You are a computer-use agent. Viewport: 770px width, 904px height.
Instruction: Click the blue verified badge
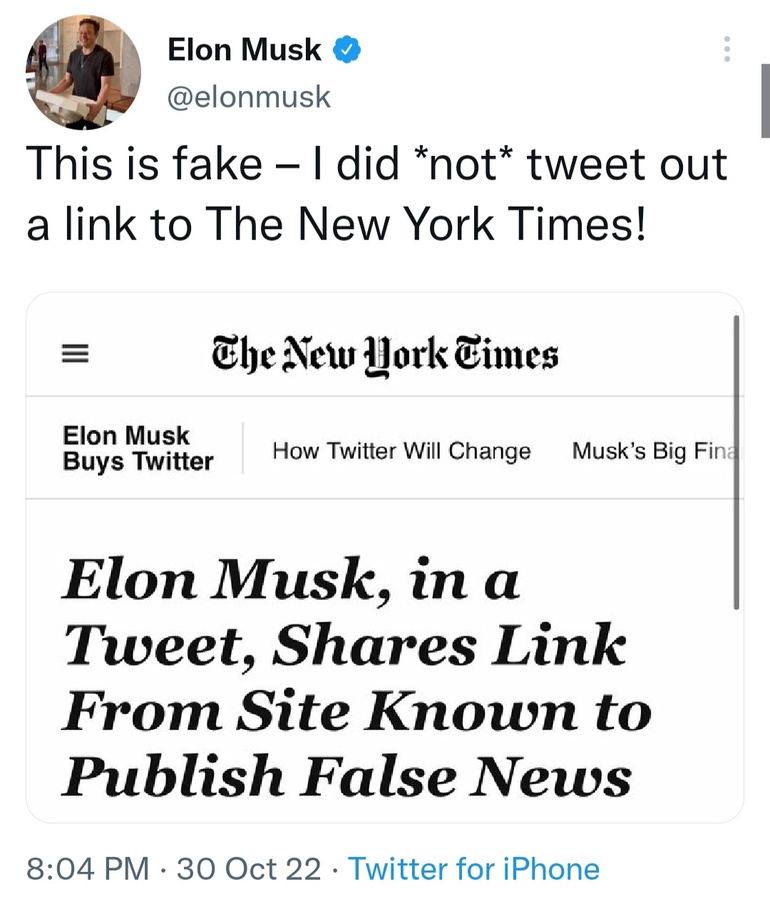tap(347, 49)
